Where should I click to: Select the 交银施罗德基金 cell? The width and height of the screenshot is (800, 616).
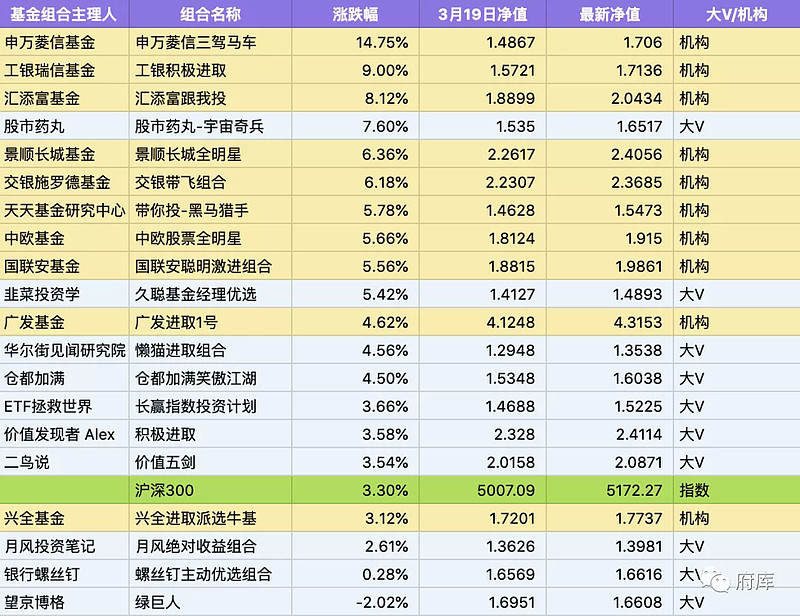click(x=64, y=182)
